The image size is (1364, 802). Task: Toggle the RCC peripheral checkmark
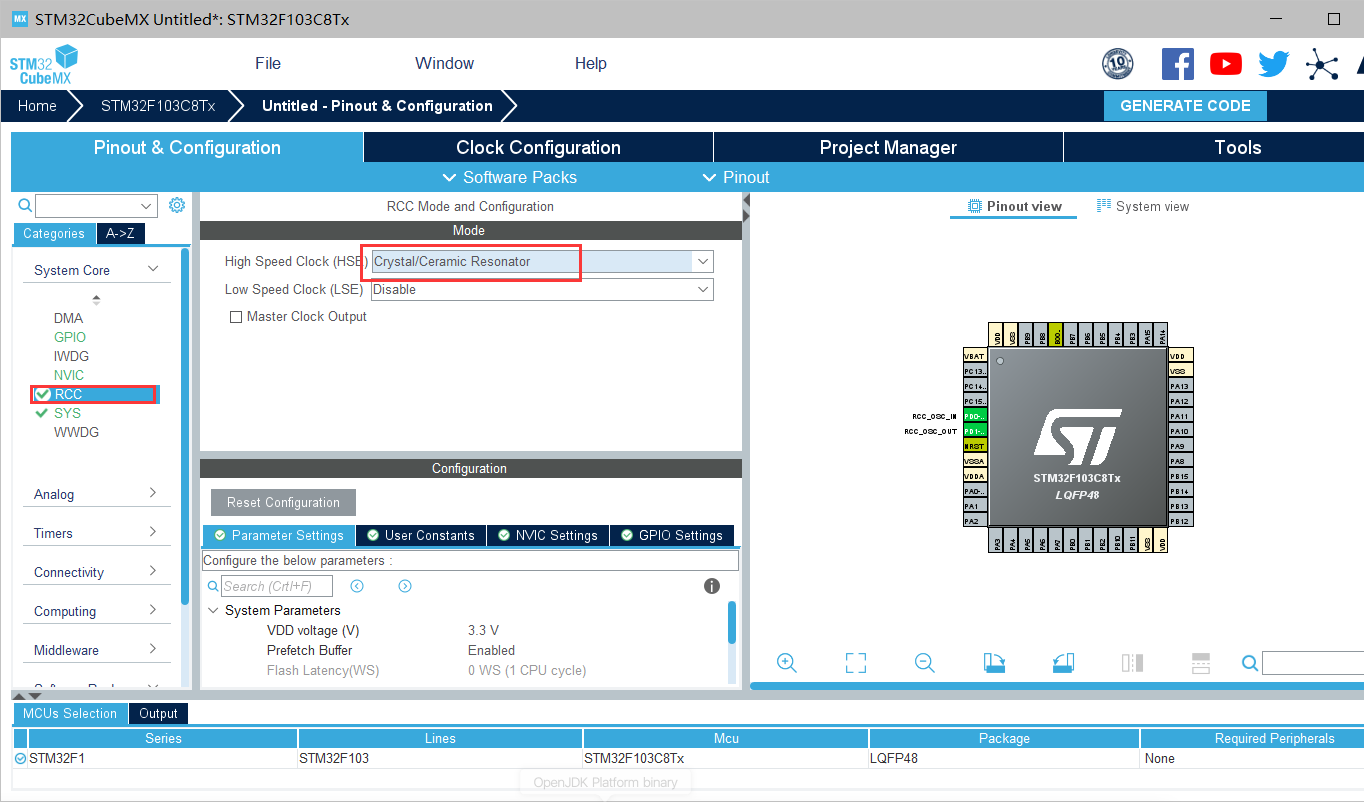click(x=44, y=394)
